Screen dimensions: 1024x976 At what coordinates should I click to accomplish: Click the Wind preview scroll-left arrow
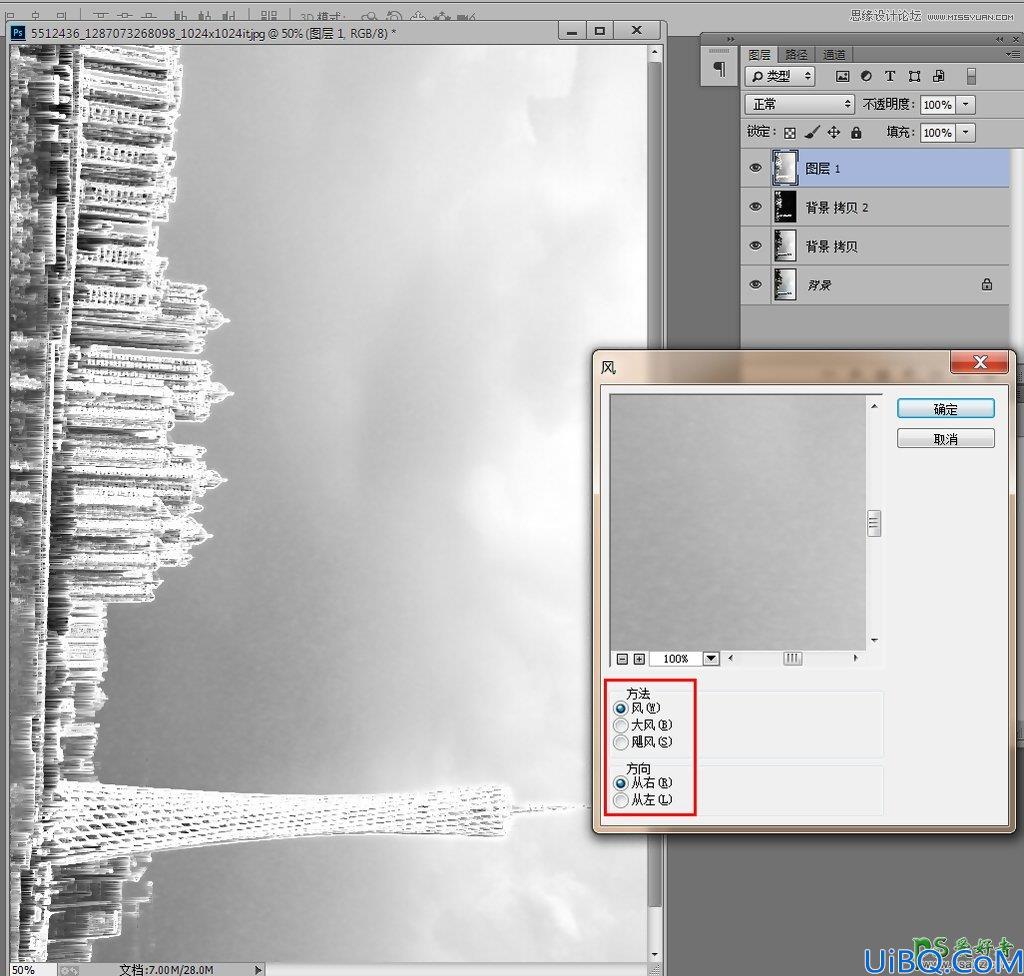731,659
